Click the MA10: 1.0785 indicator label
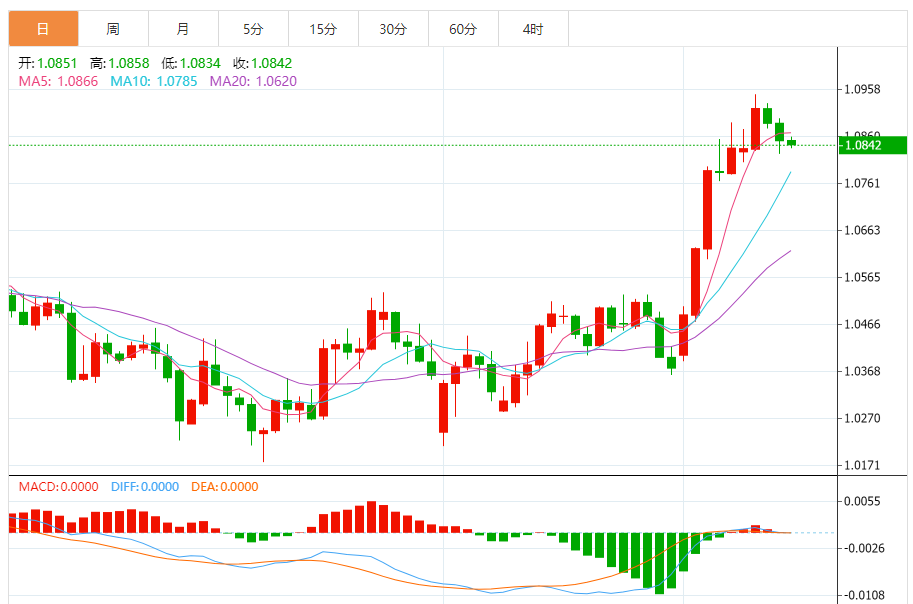Image resolution: width=913 pixels, height=604 pixels. point(154,81)
